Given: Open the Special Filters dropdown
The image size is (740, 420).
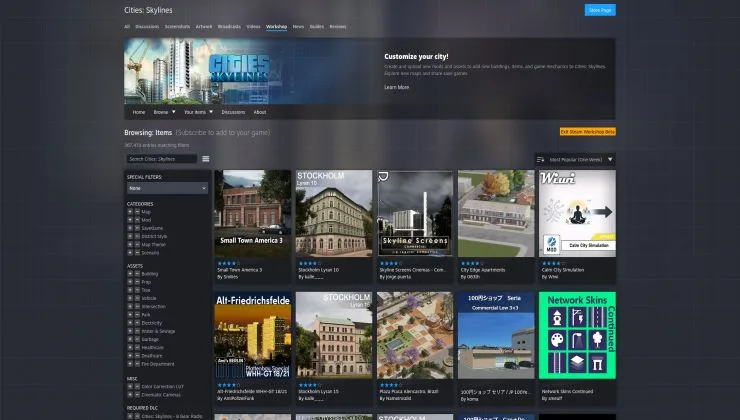Looking at the screenshot, I should tap(167, 188).
